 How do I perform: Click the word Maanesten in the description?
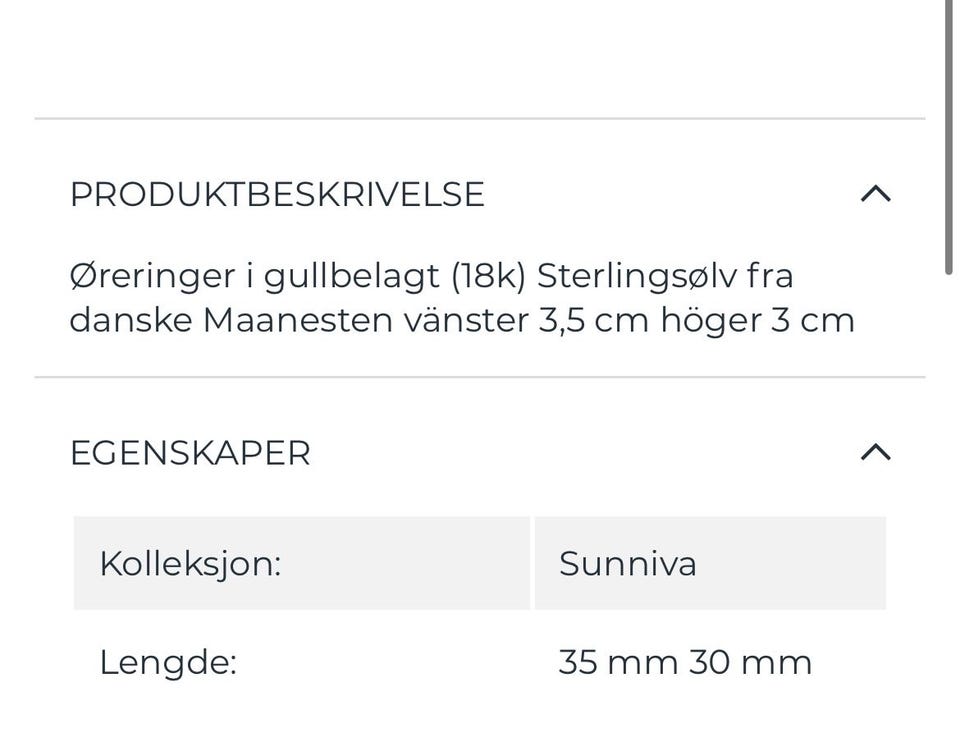coord(302,320)
